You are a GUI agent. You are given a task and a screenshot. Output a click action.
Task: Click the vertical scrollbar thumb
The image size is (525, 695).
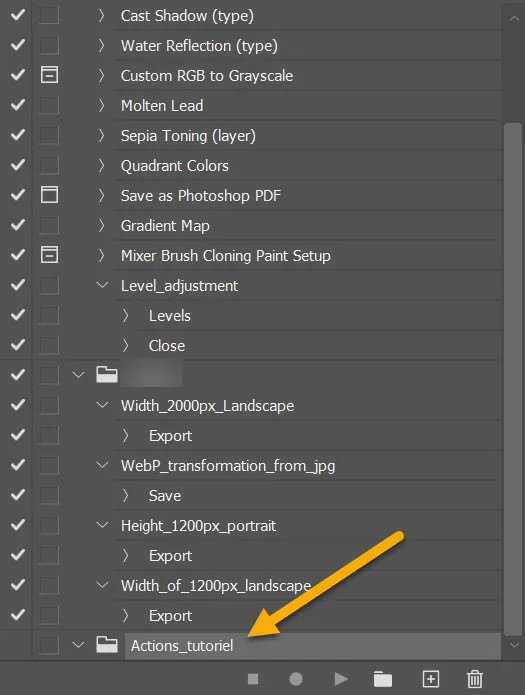pos(513,379)
